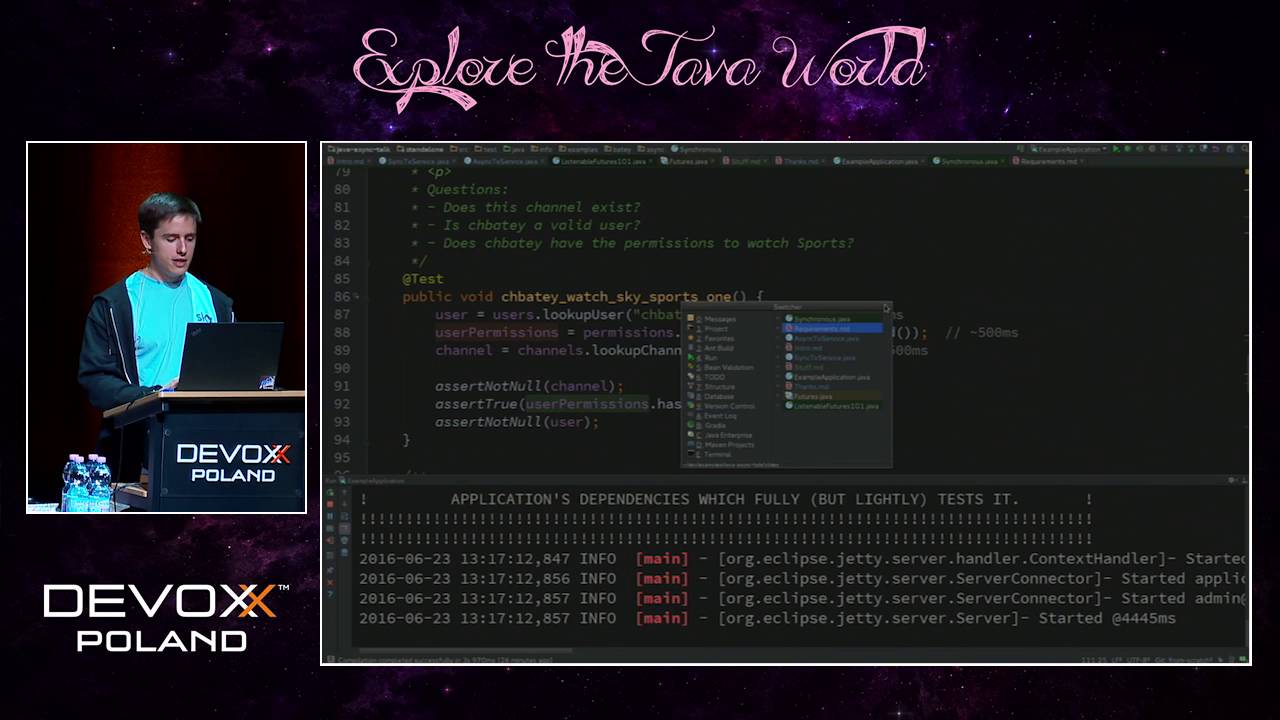Open the Requirements.md editor tab
Screen dimensions: 1280x720
[x=1048, y=161]
